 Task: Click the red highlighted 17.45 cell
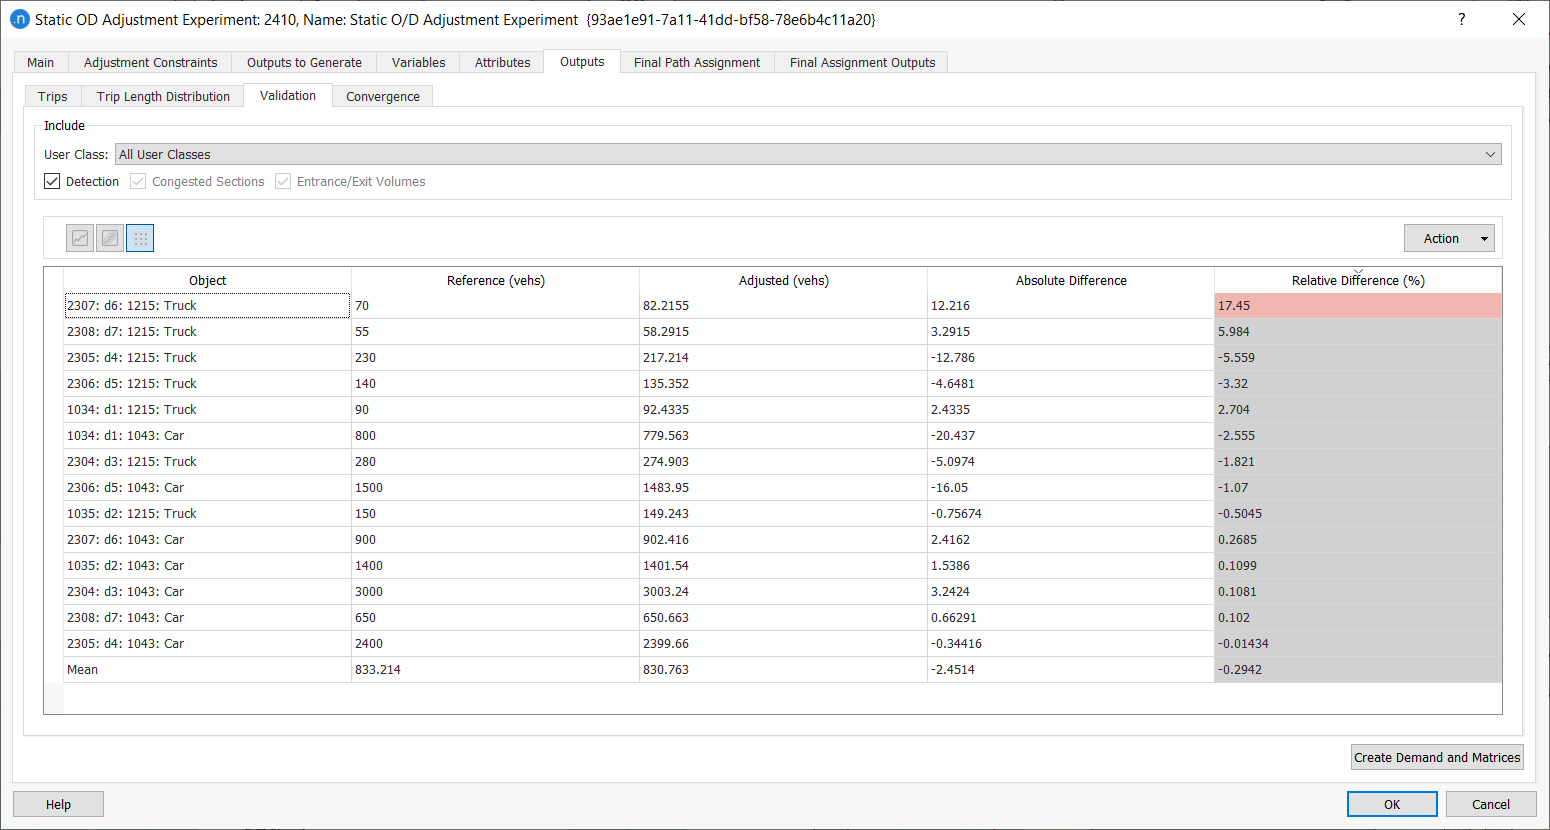[x=1357, y=306]
